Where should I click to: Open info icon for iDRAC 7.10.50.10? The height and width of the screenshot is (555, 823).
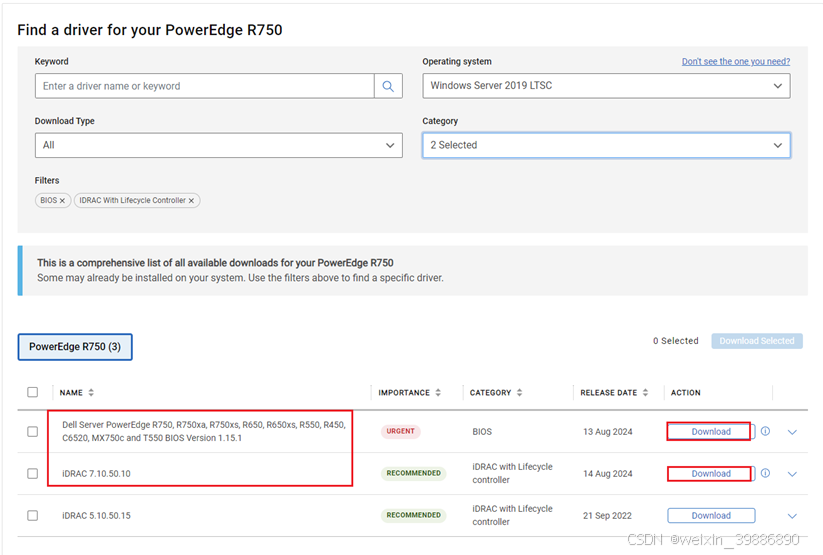(765, 473)
